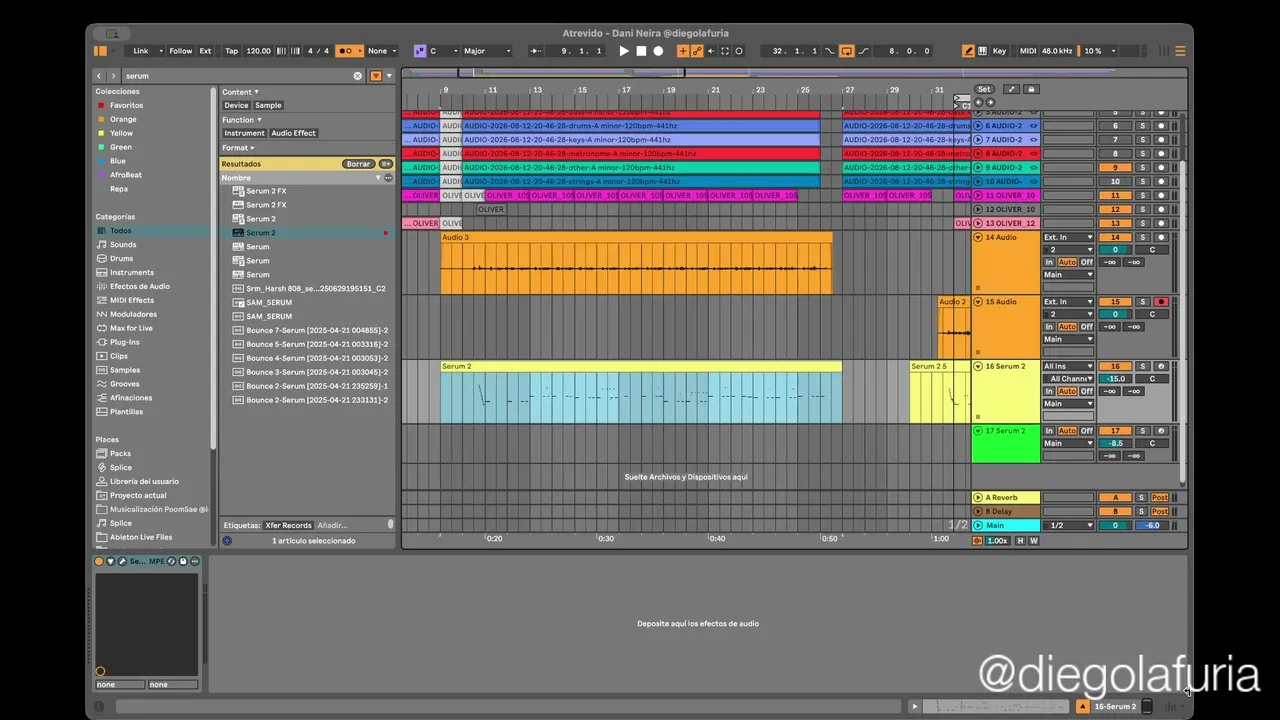1280x720 pixels.
Task: Click the Tap tempo button
Action: 231,51
